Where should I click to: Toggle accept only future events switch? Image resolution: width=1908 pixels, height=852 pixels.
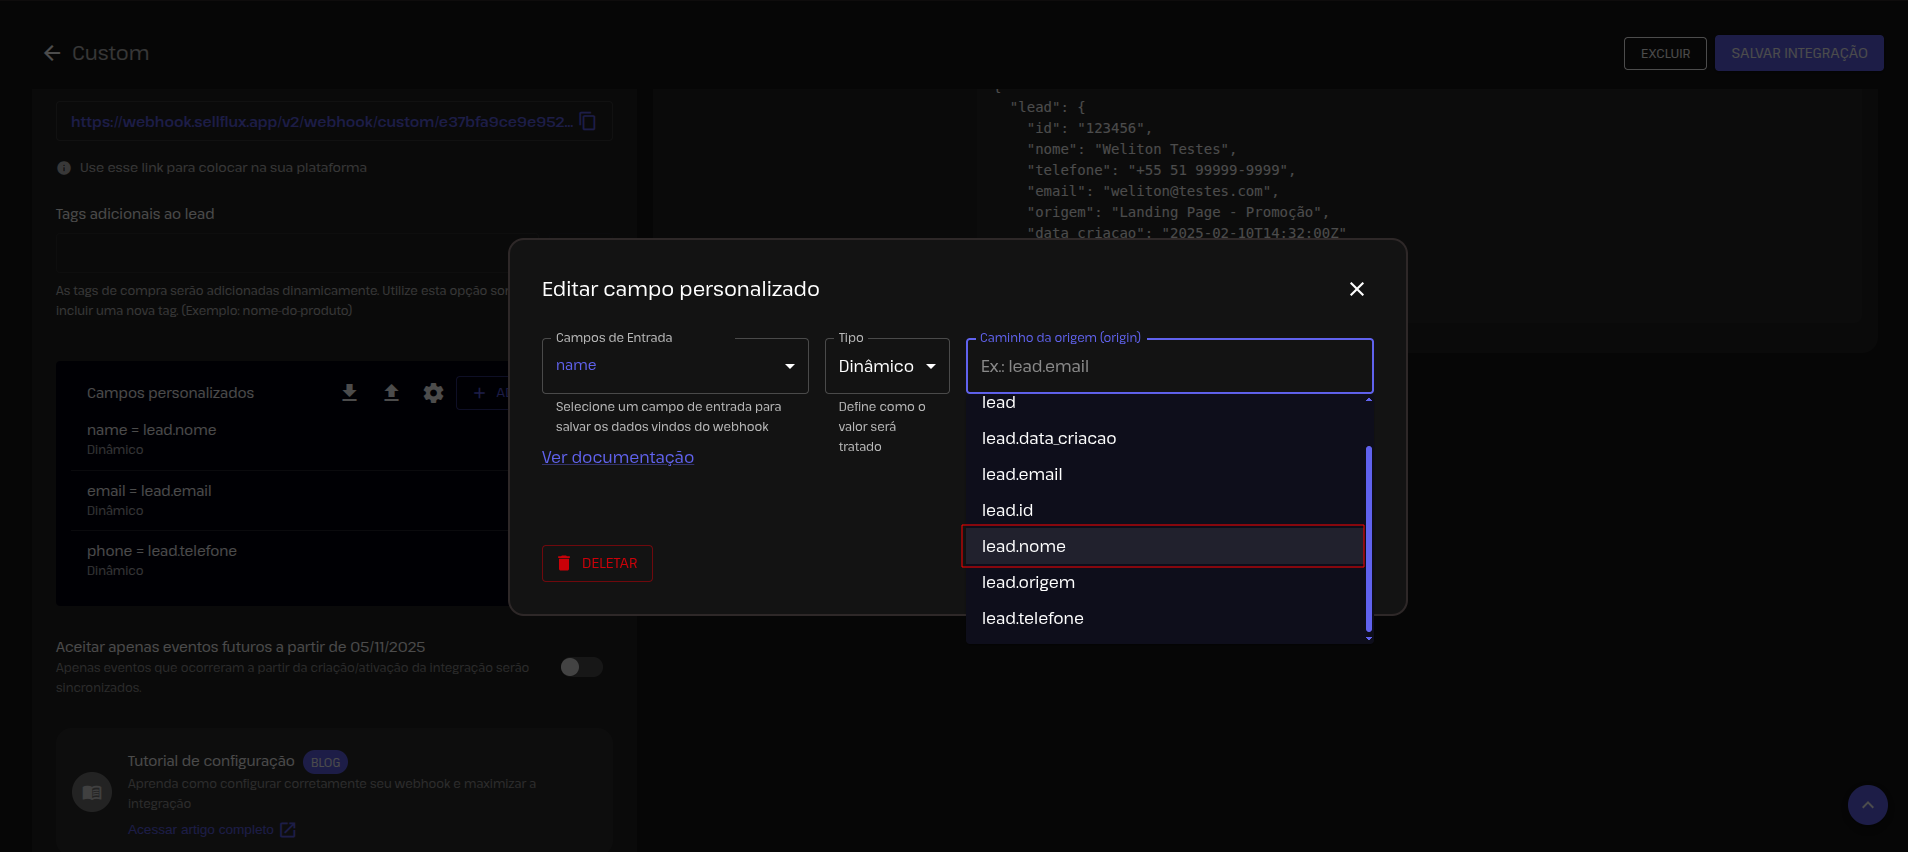tap(581, 667)
